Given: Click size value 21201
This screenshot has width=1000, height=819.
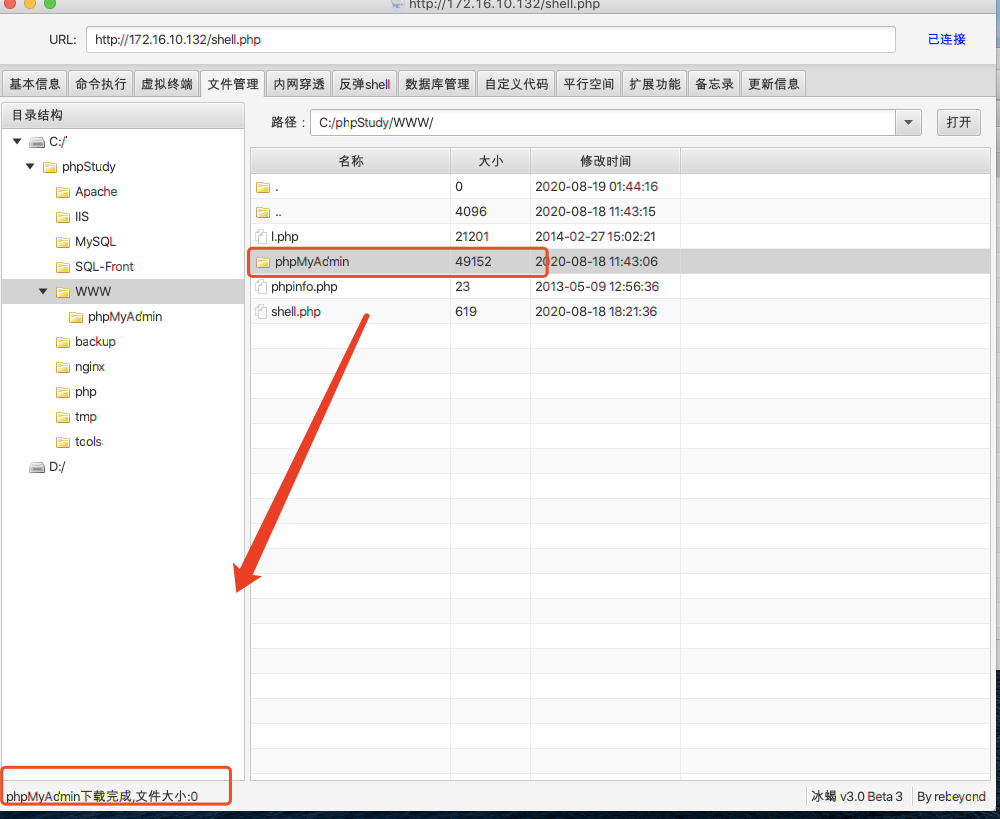Looking at the screenshot, I should click(x=472, y=237).
